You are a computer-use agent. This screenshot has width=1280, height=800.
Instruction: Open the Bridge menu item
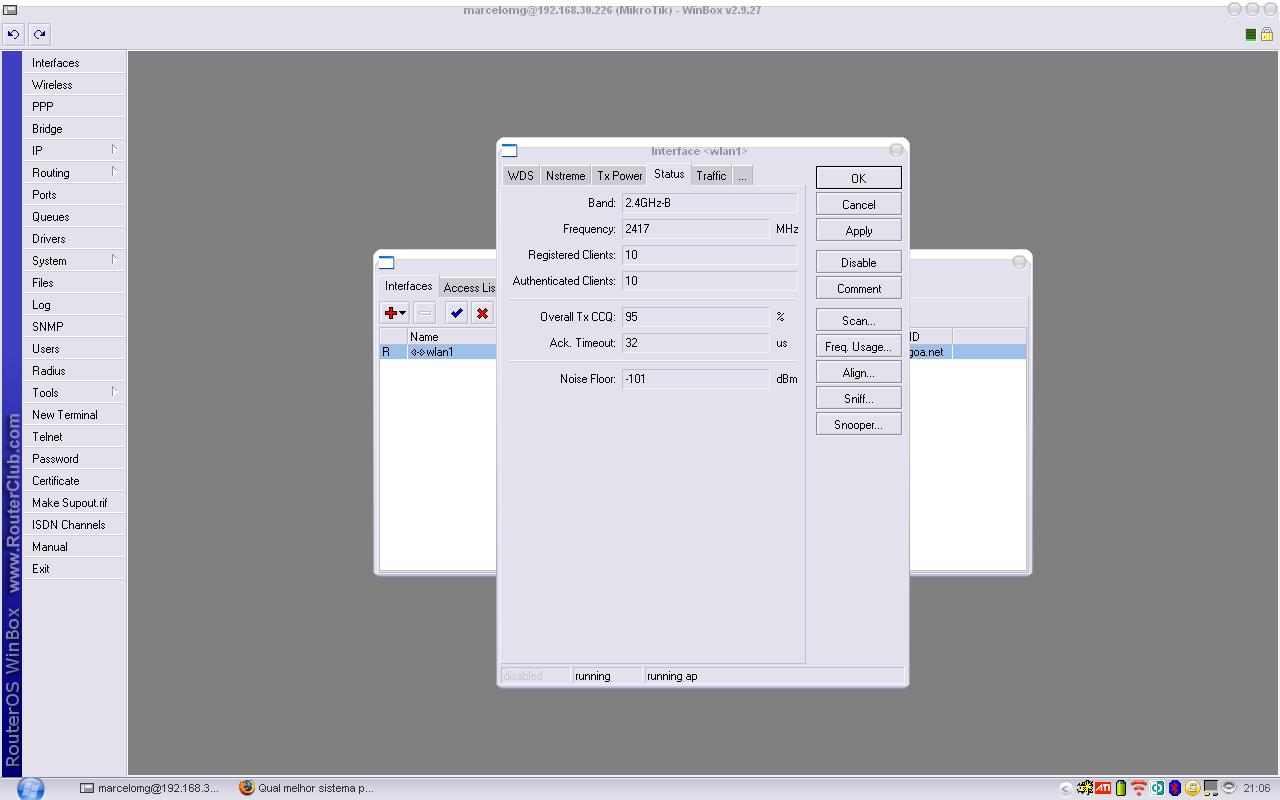(74, 129)
